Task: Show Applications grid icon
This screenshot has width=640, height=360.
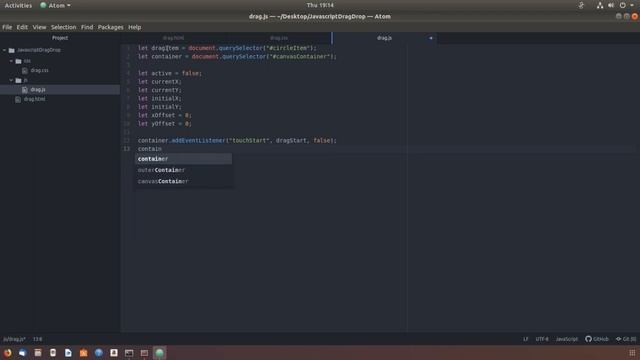Action: click(x=632, y=353)
